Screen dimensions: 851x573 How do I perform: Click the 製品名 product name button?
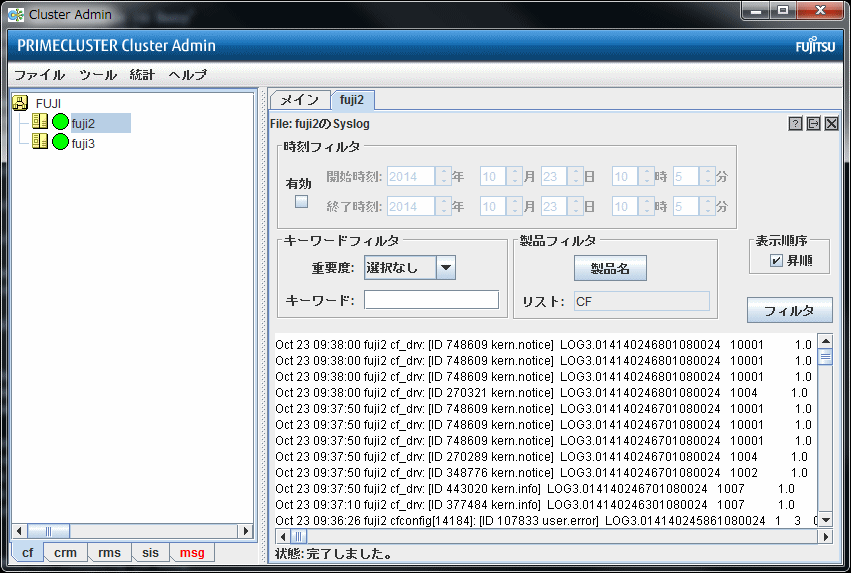[x=610, y=268]
